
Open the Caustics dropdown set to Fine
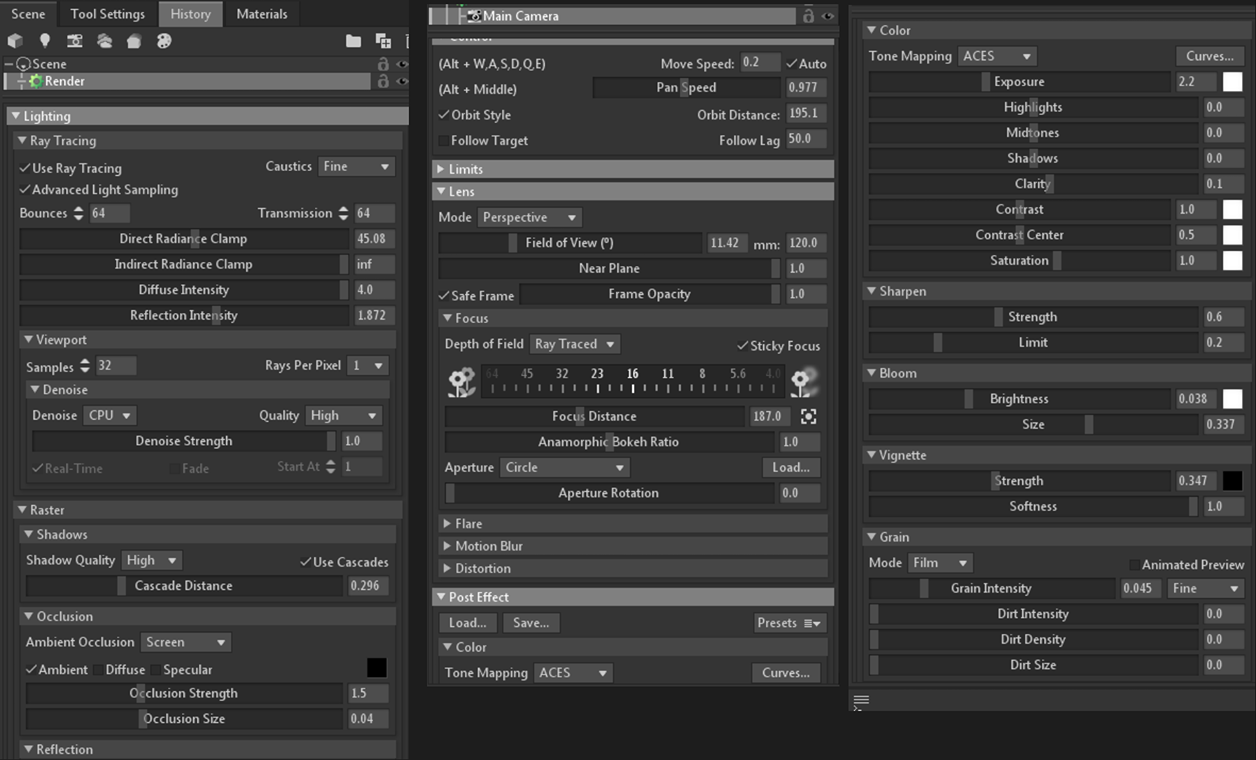(356, 166)
